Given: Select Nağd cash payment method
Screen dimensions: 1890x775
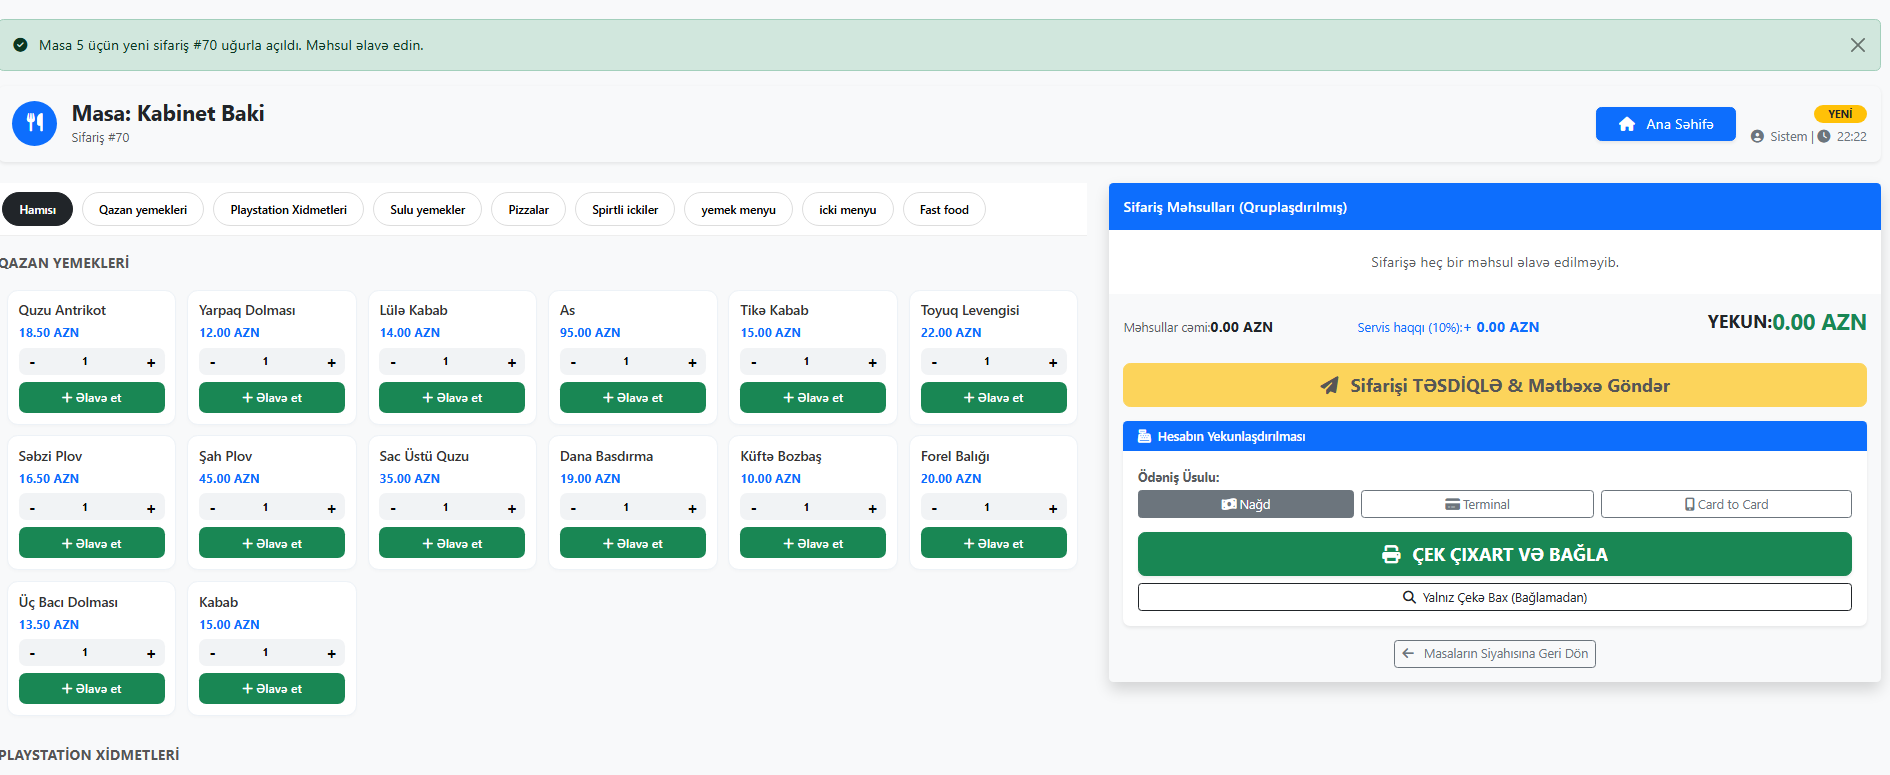Looking at the screenshot, I should click(1245, 505).
